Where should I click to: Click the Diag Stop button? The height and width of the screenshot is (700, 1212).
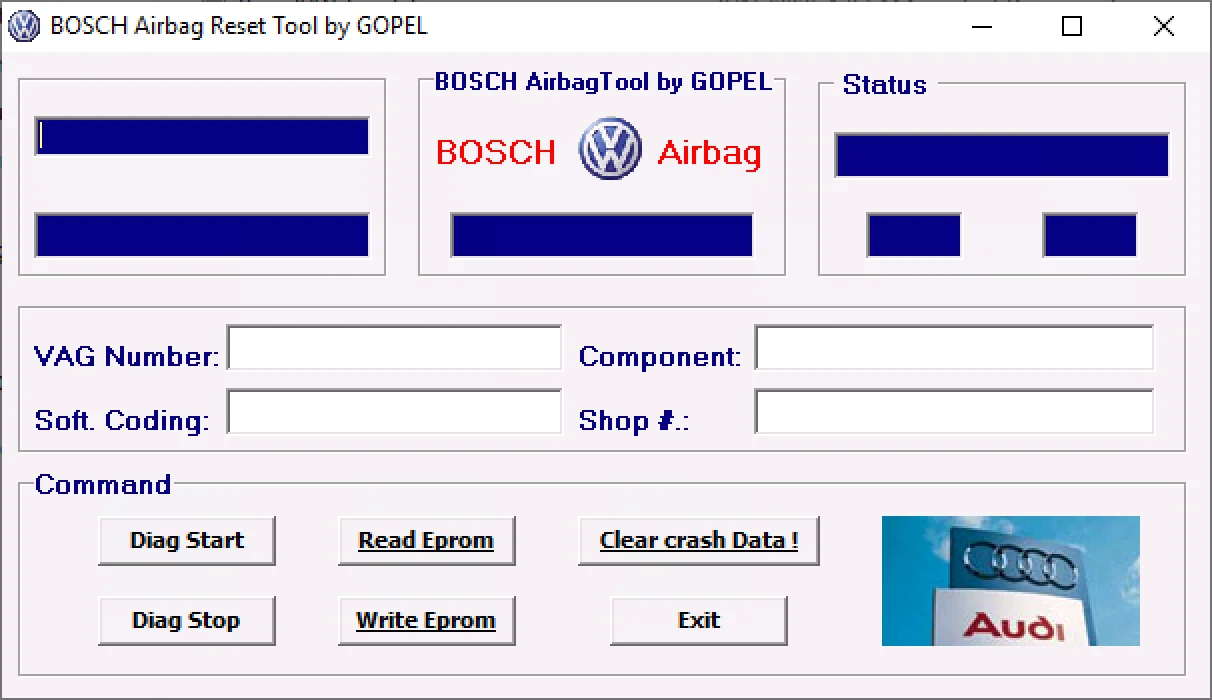tap(187, 620)
